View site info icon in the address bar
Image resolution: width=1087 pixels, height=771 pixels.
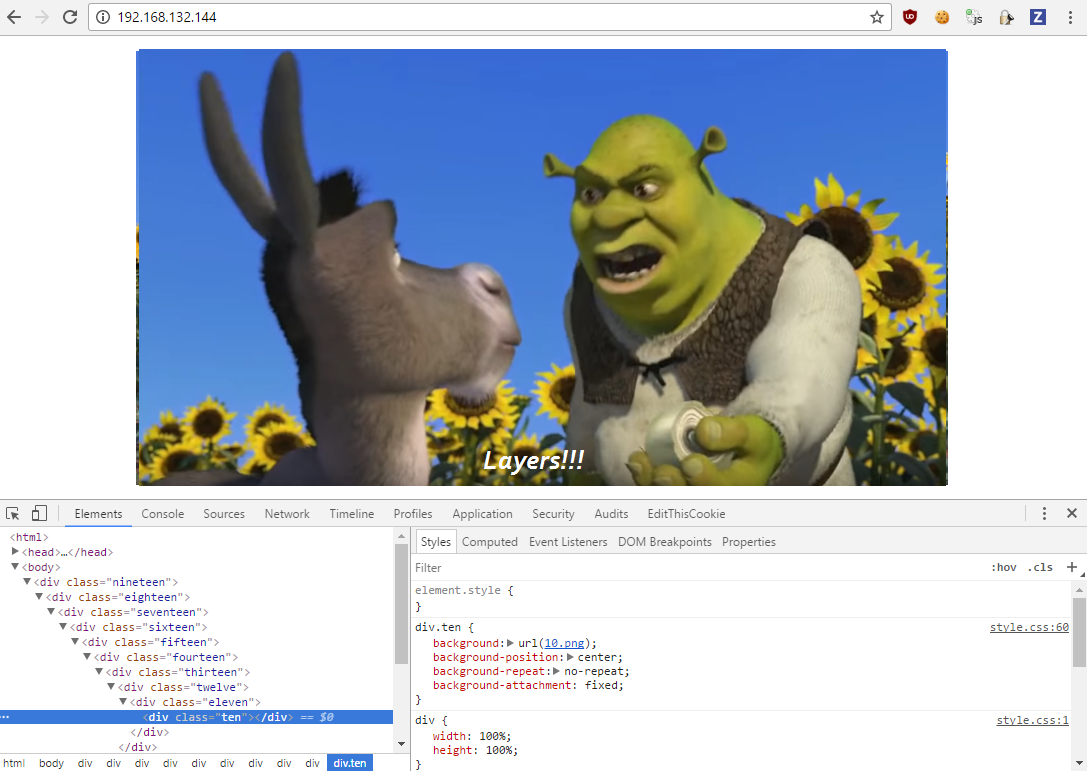[103, 17]
